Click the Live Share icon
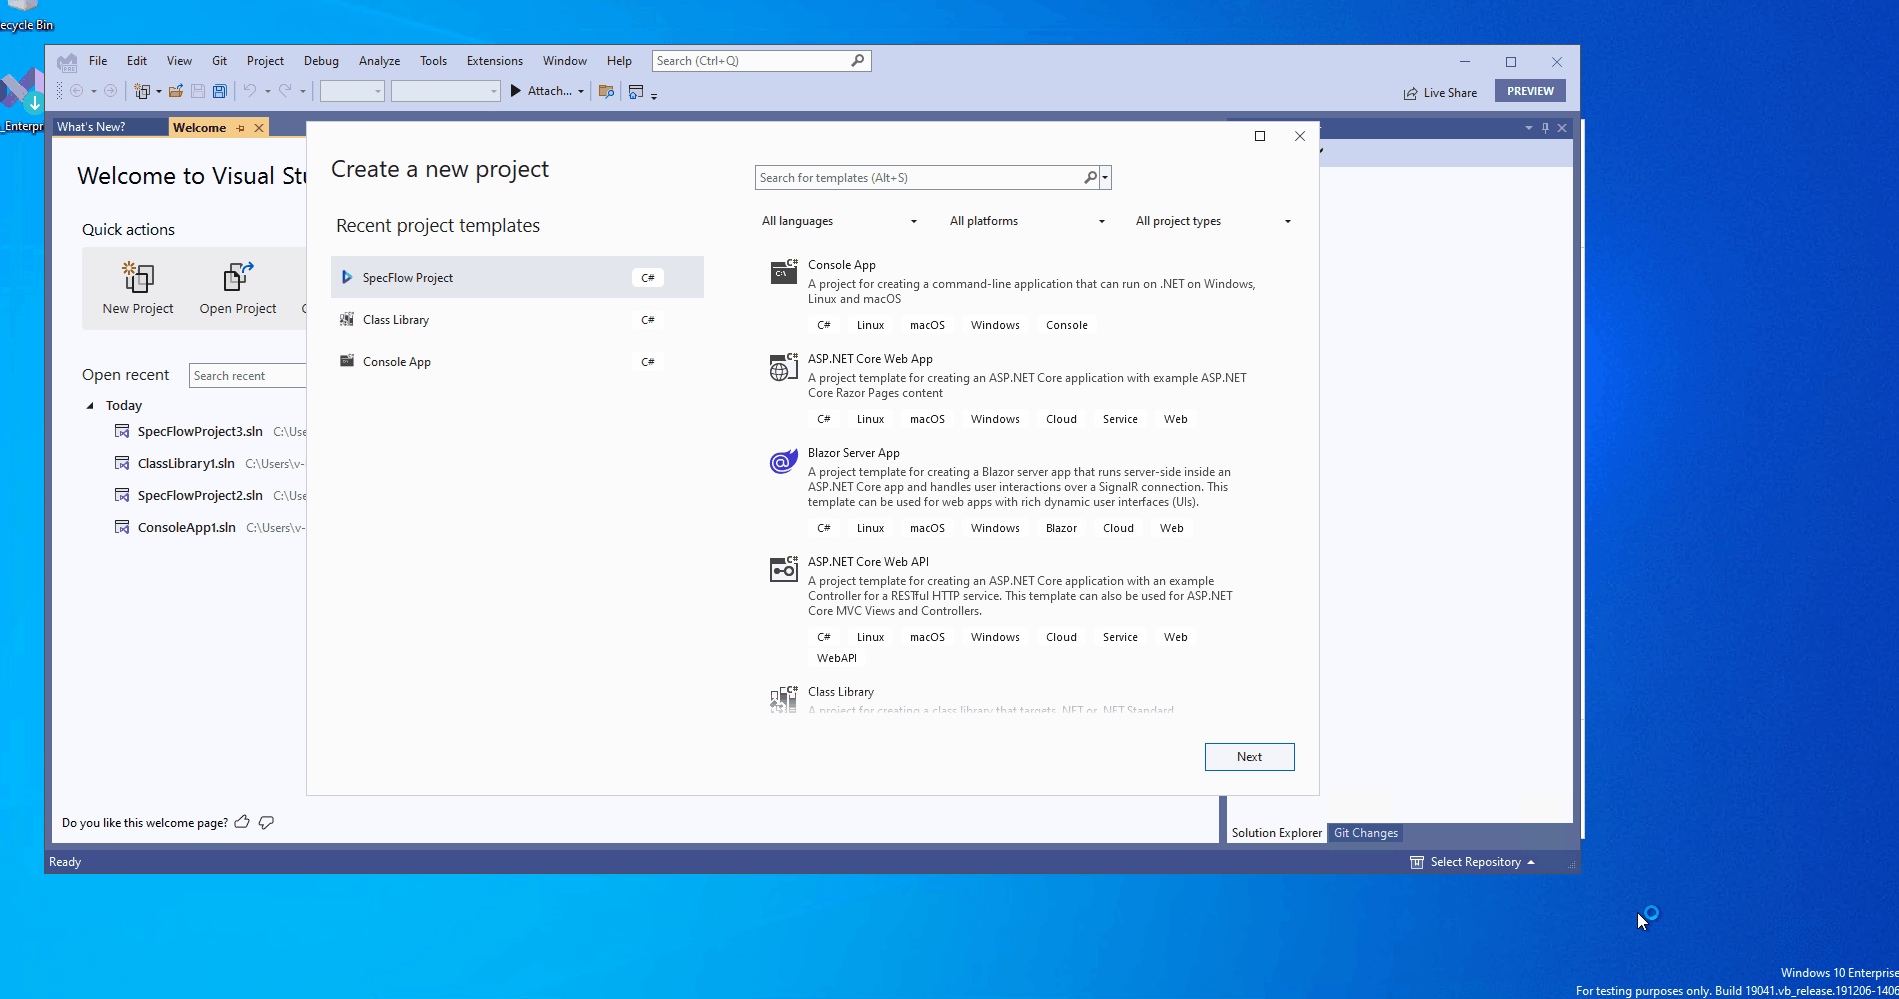The height and width of the screenshot is (999, 1899). click(x=1410, y=93)
